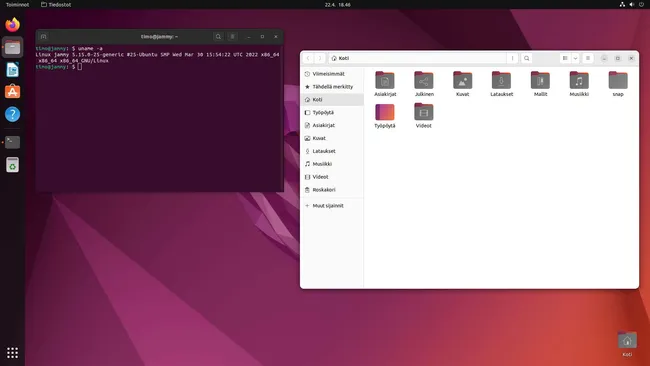650x366 pixels.
Task: Click the volume icon in top bar
Action: point(632,5)
